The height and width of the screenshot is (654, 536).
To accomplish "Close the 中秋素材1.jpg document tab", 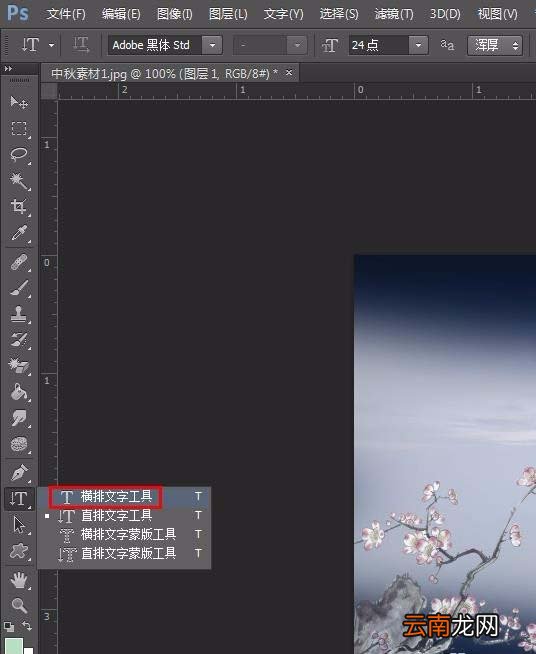I will click(289, 73).
